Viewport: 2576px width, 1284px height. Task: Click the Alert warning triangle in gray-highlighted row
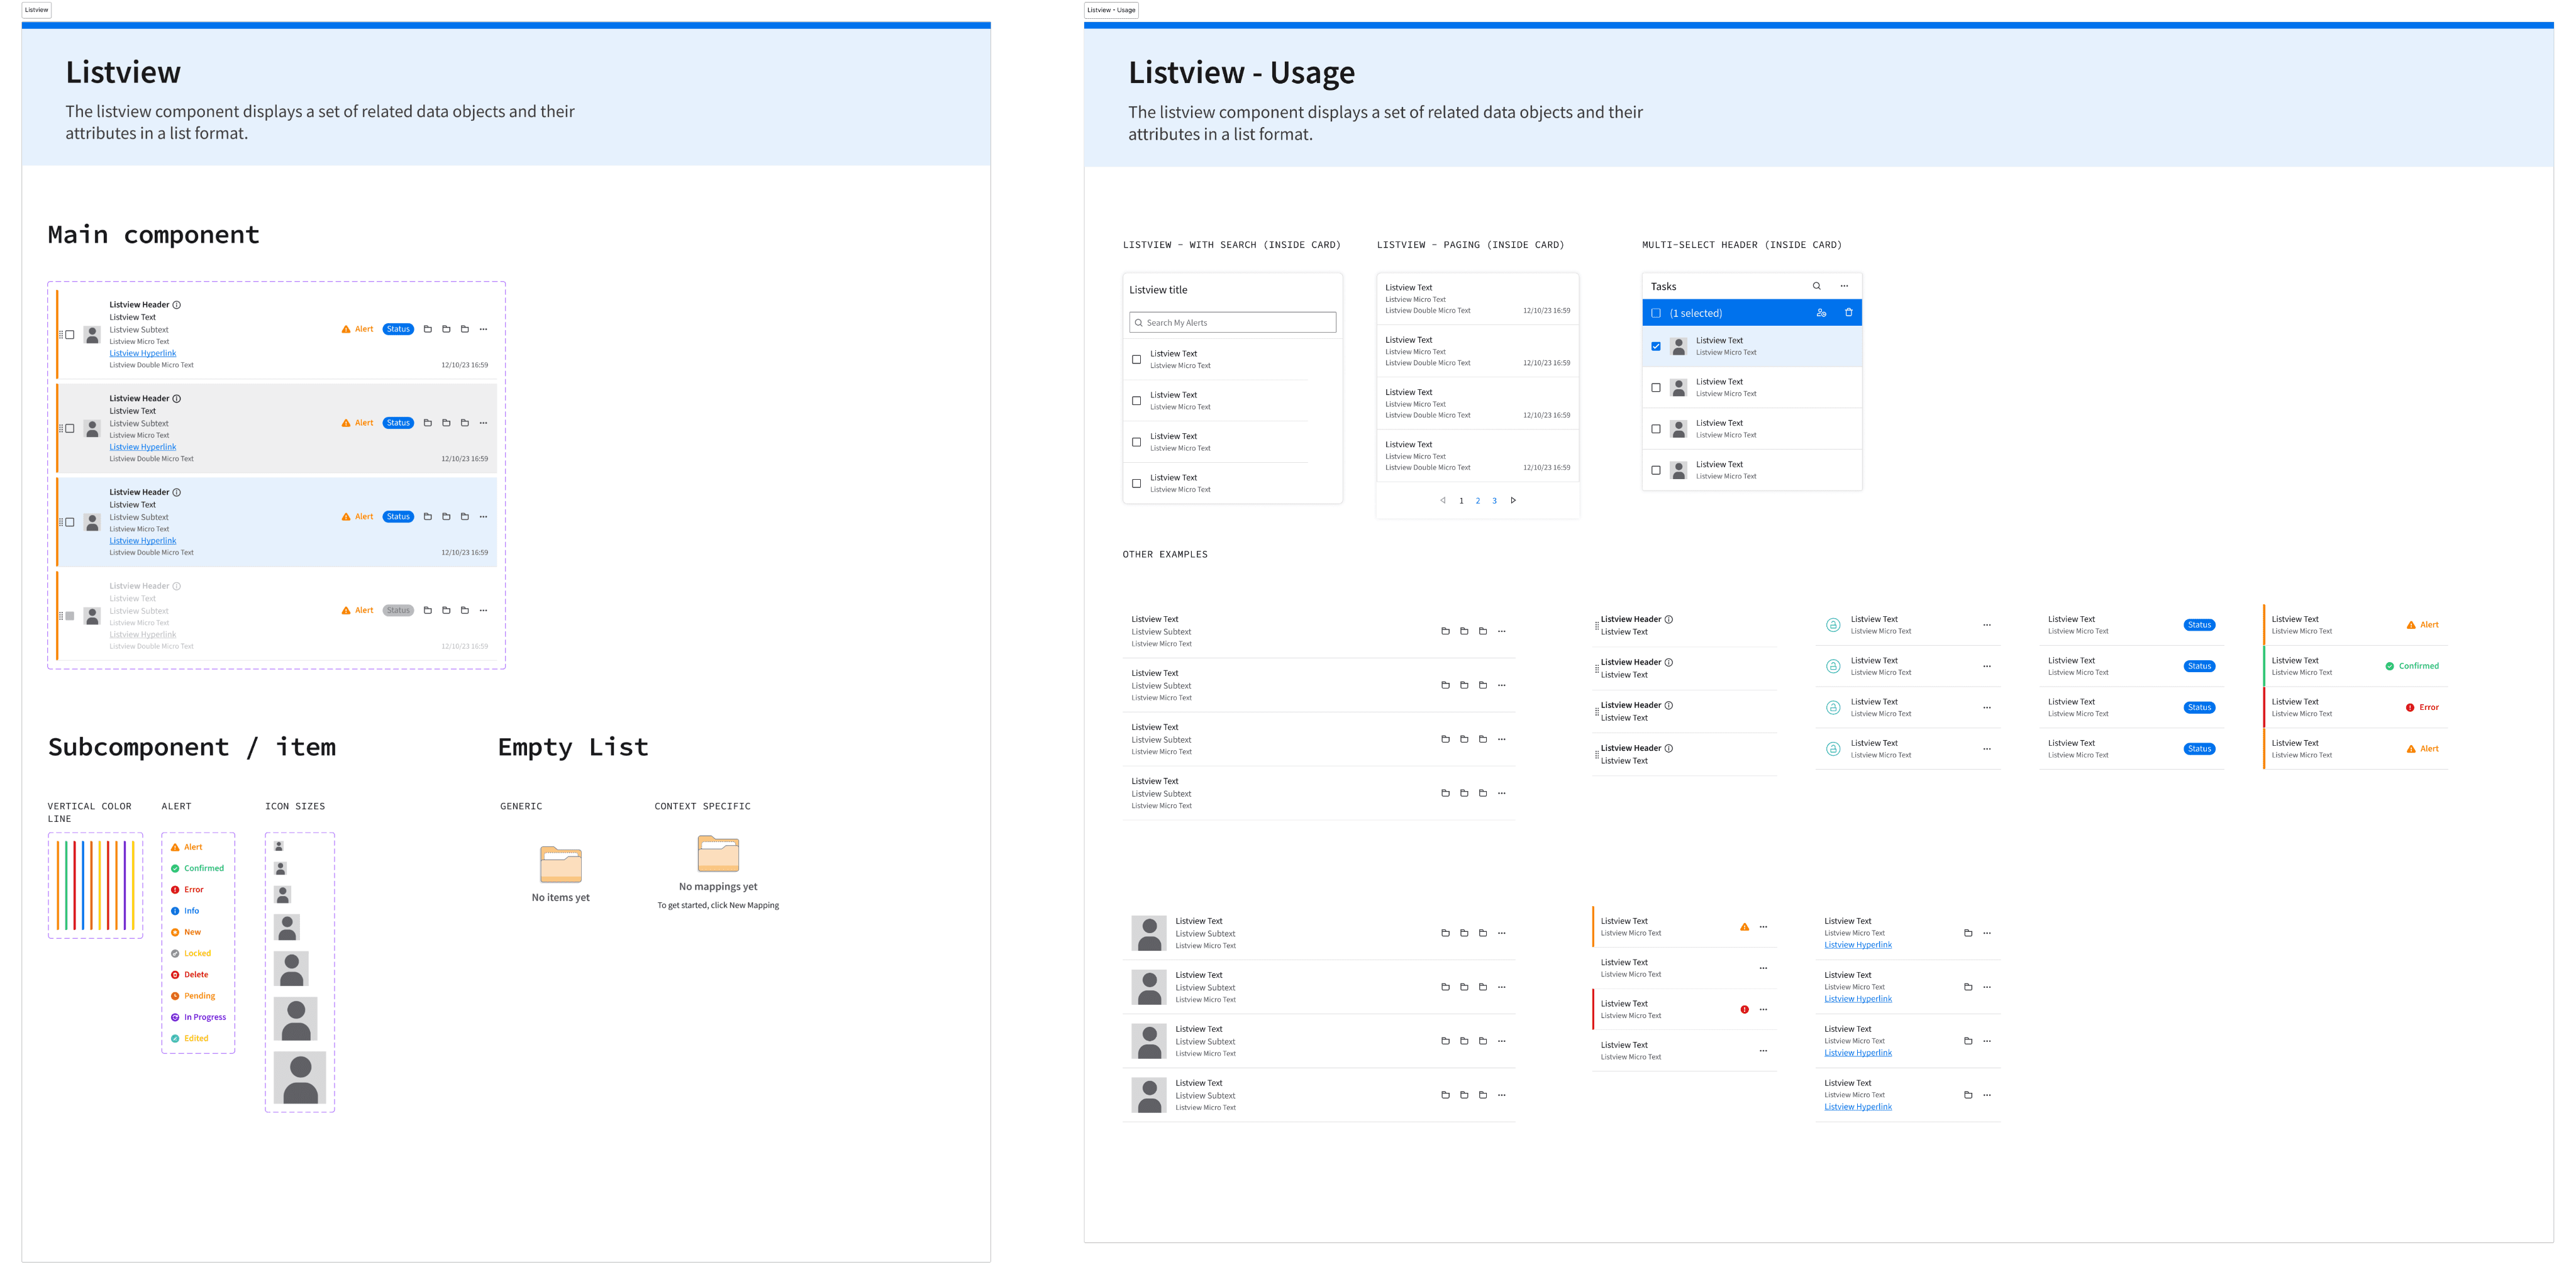coord(346,423)
